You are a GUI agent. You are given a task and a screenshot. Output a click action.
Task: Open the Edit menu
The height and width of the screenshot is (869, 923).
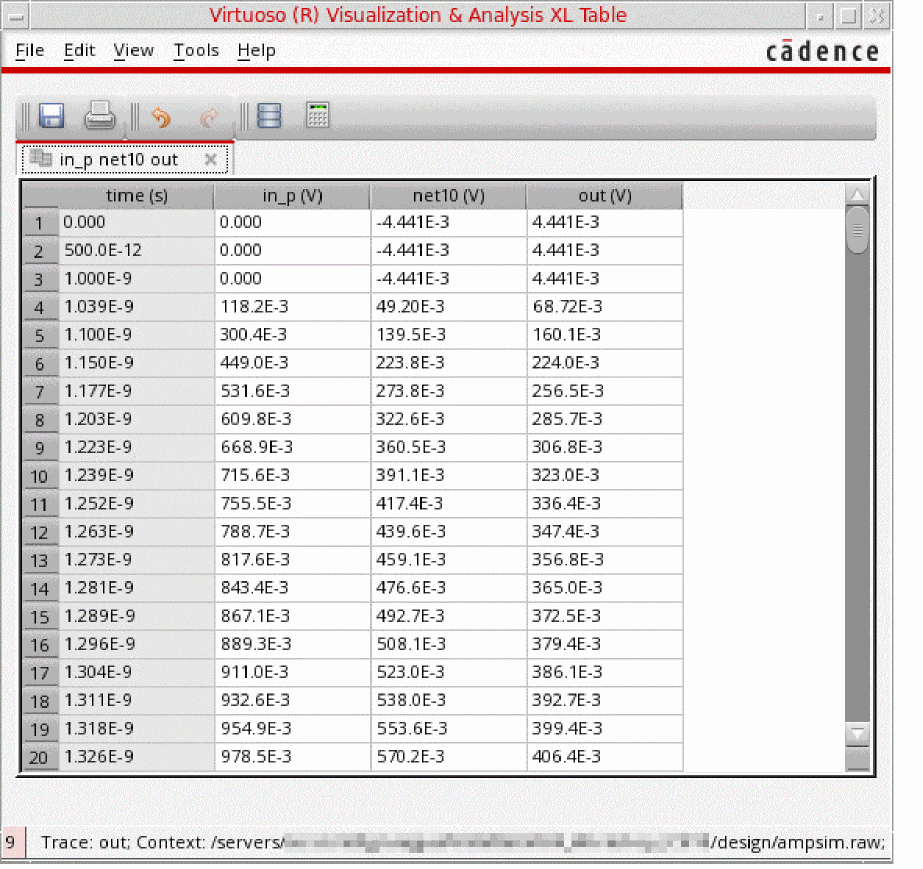(79, 50)
